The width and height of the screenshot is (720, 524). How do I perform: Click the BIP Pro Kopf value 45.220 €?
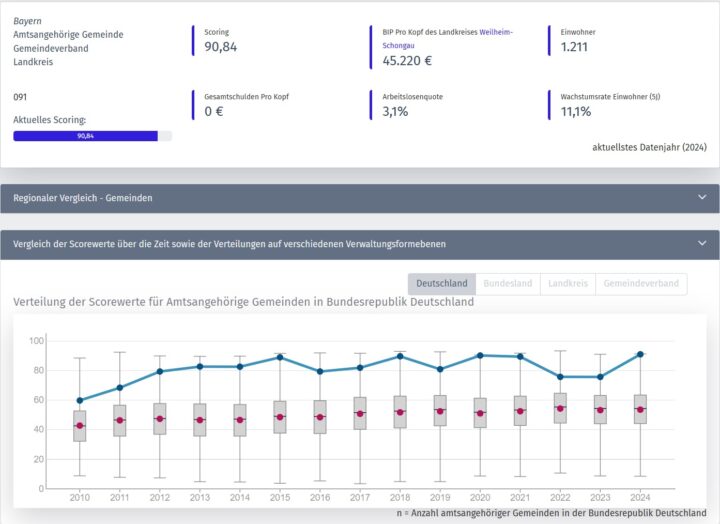click(407, 61)
